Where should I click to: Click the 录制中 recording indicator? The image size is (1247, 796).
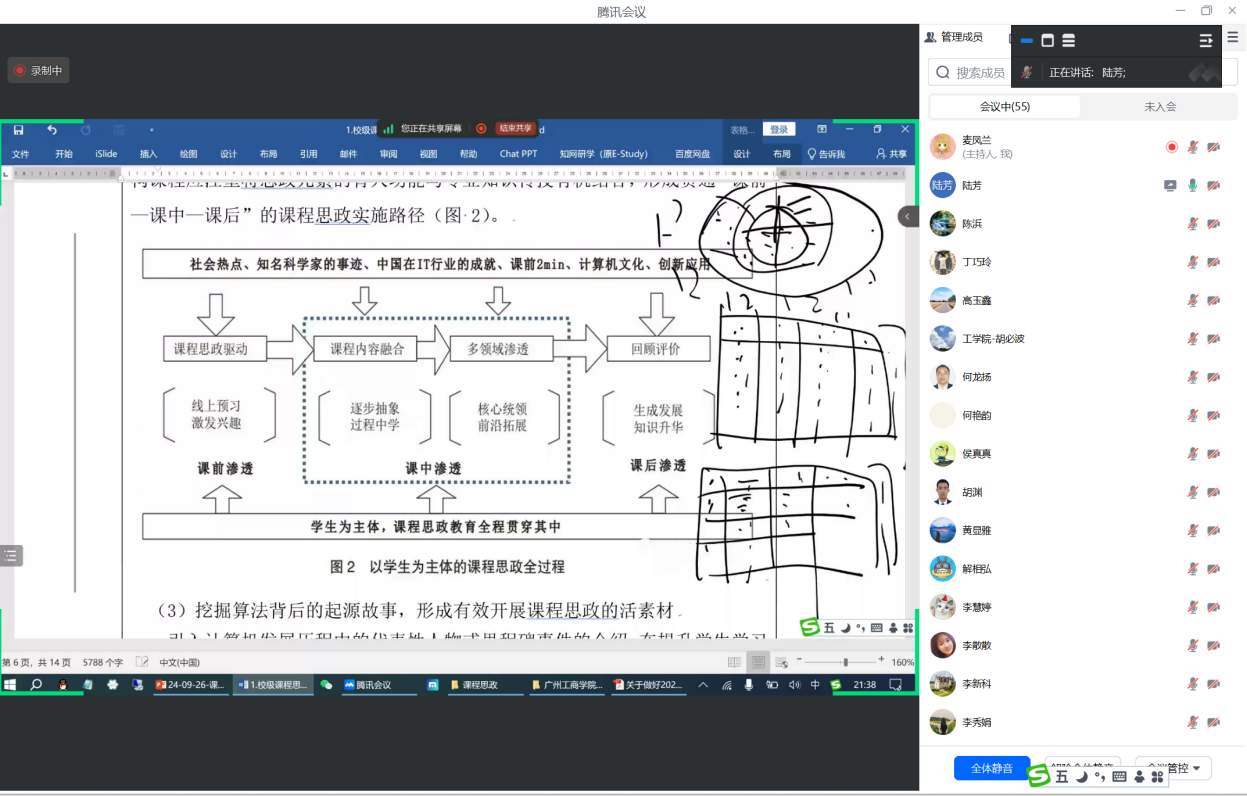point(38,70)
